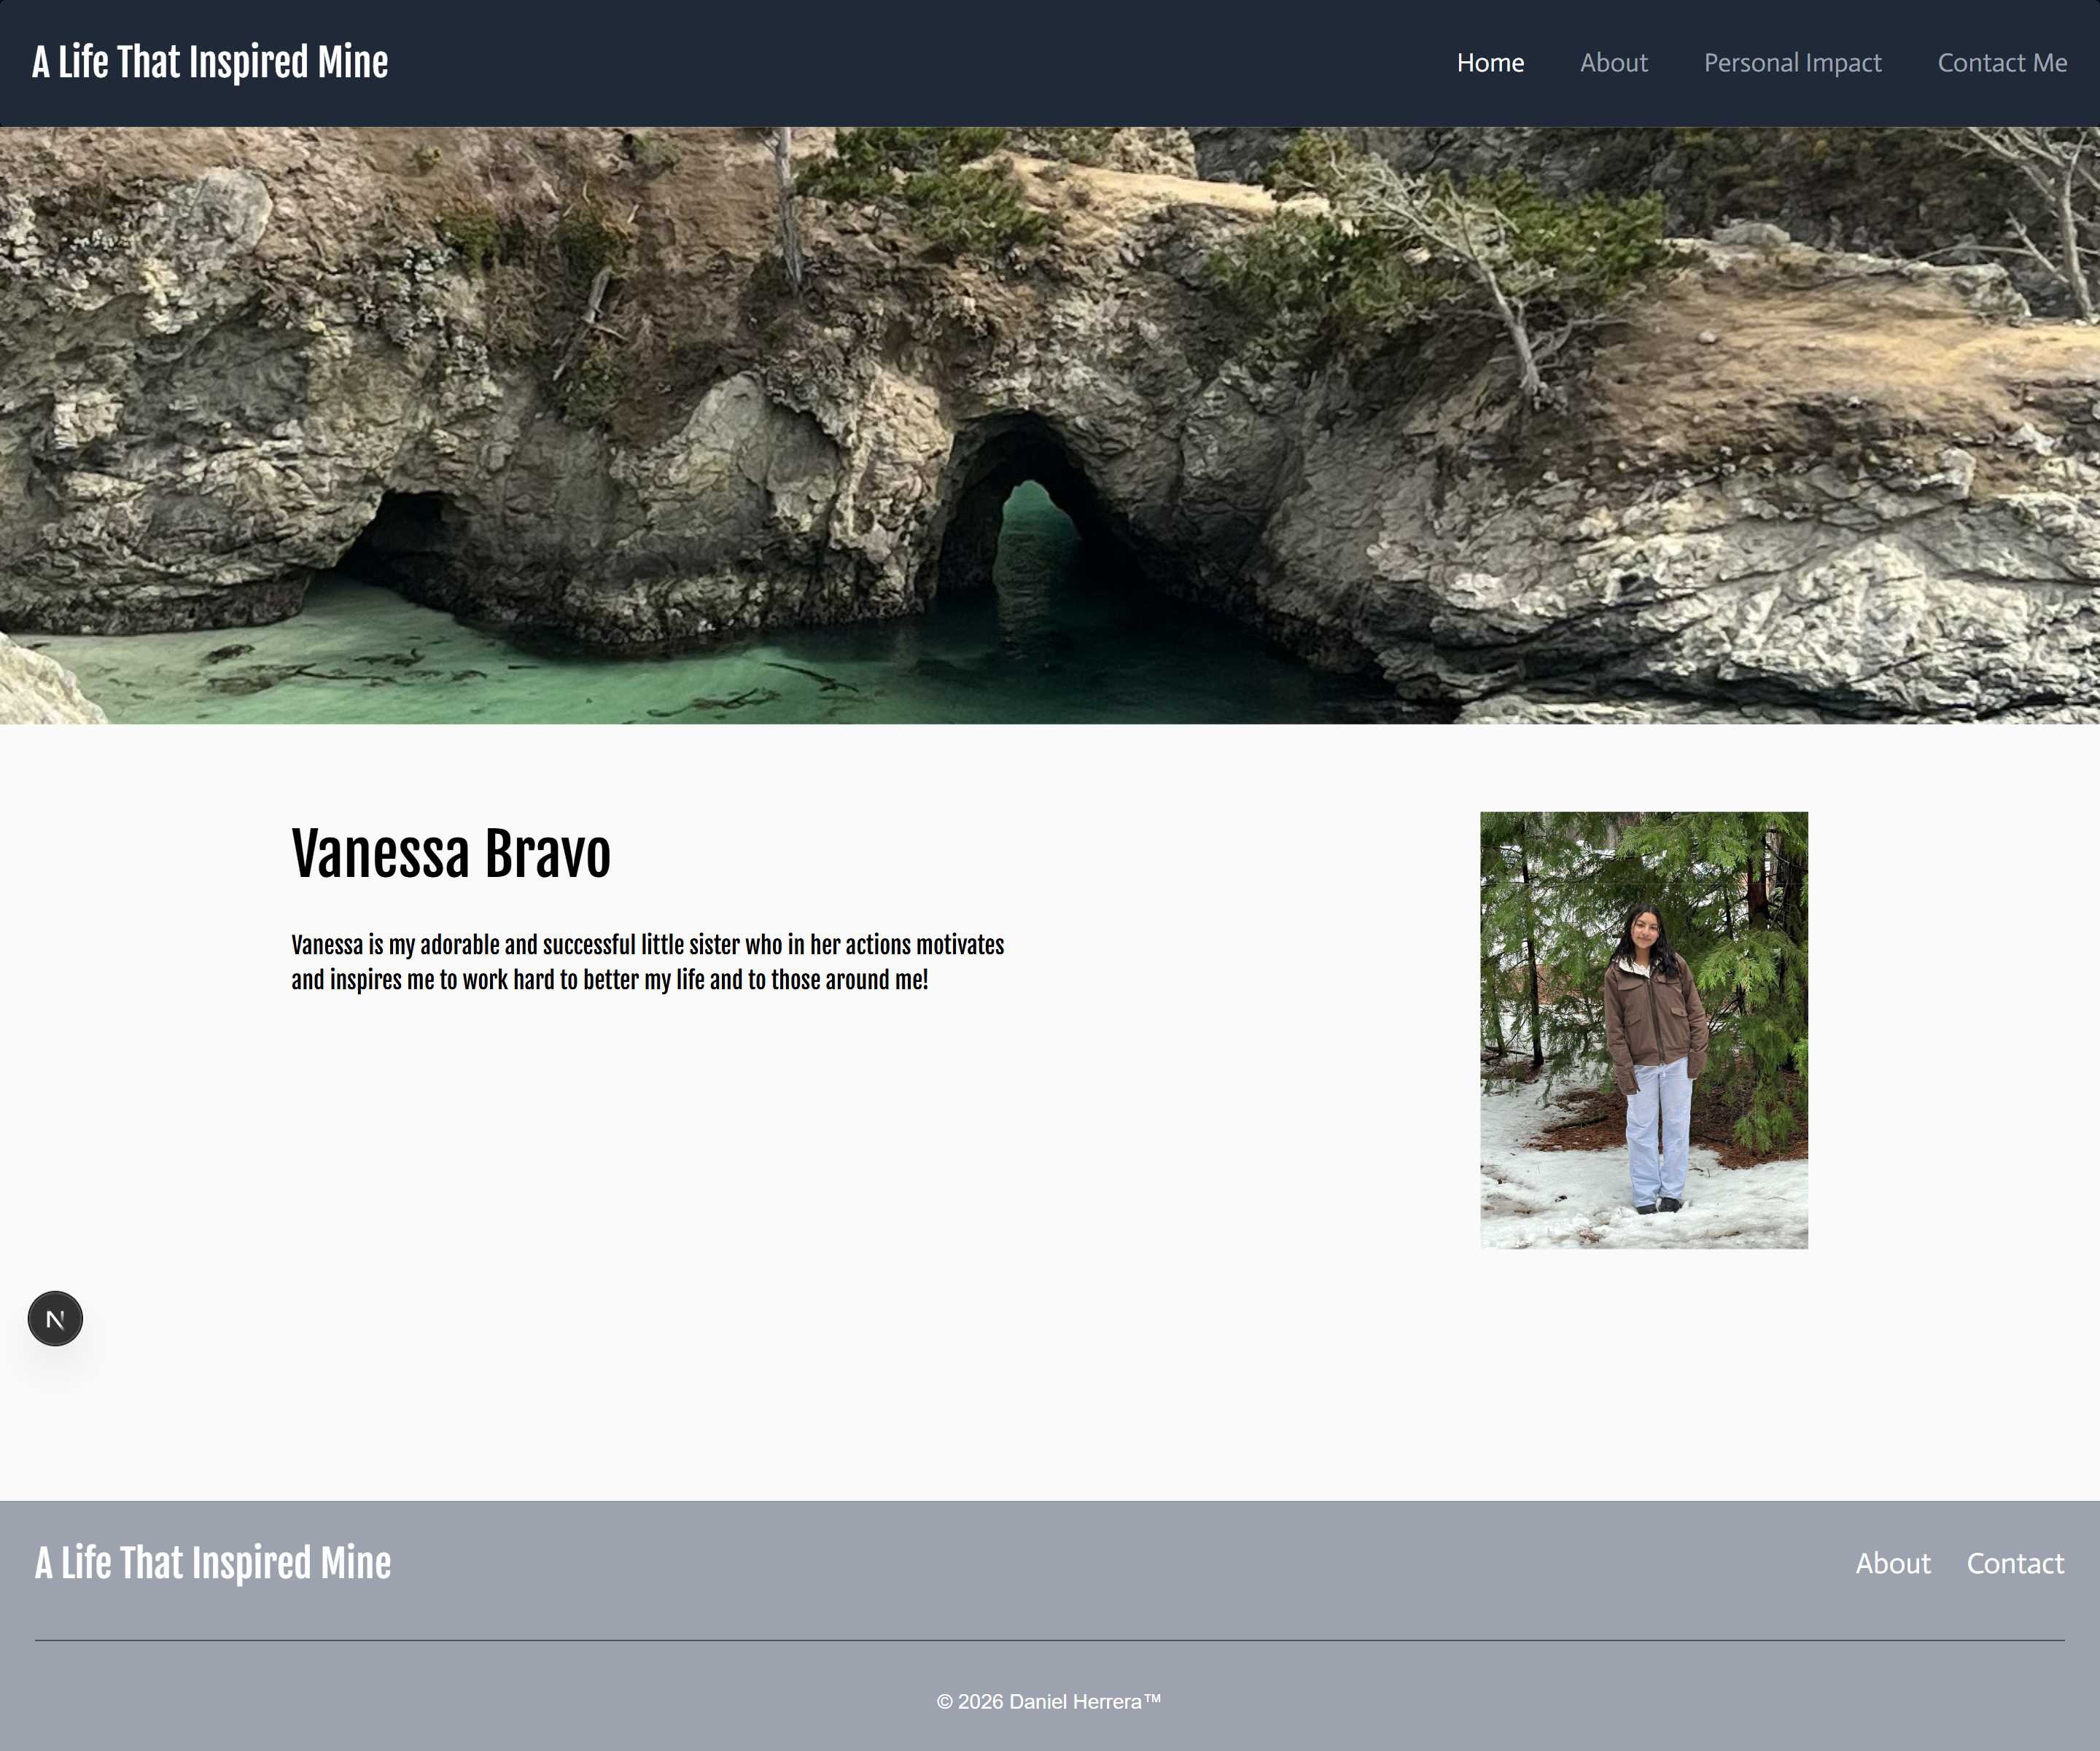The image size is (2100, 1751).
Task: Click the footer horizontal divider line
Action: [x=1050, y=1640]
